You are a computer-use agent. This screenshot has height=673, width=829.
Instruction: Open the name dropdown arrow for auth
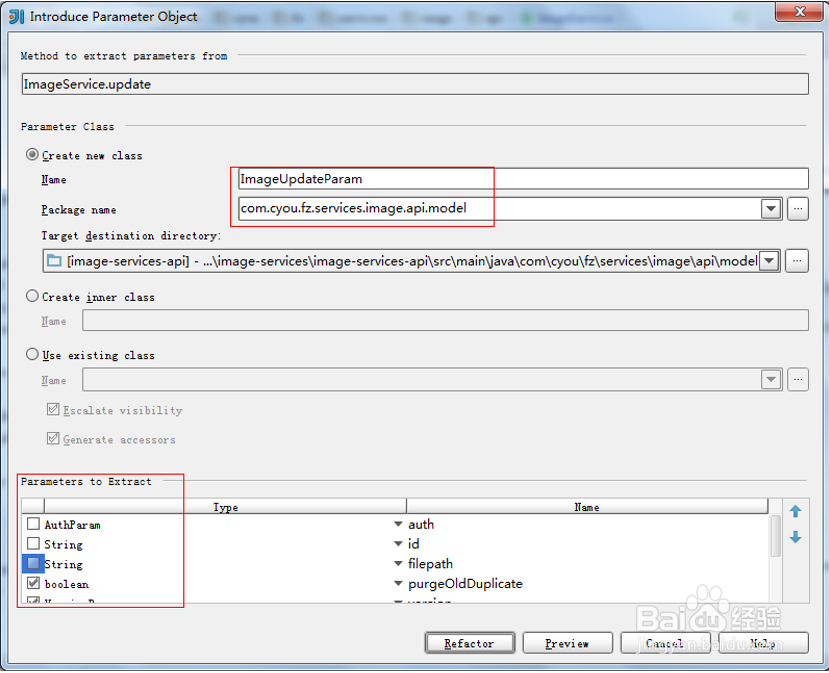pos(398,524)
